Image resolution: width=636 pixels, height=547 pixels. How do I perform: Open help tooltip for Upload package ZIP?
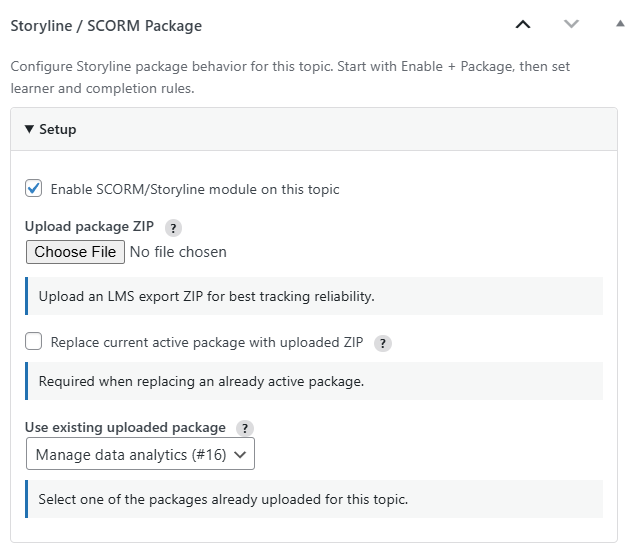click(x=173, y=228)
